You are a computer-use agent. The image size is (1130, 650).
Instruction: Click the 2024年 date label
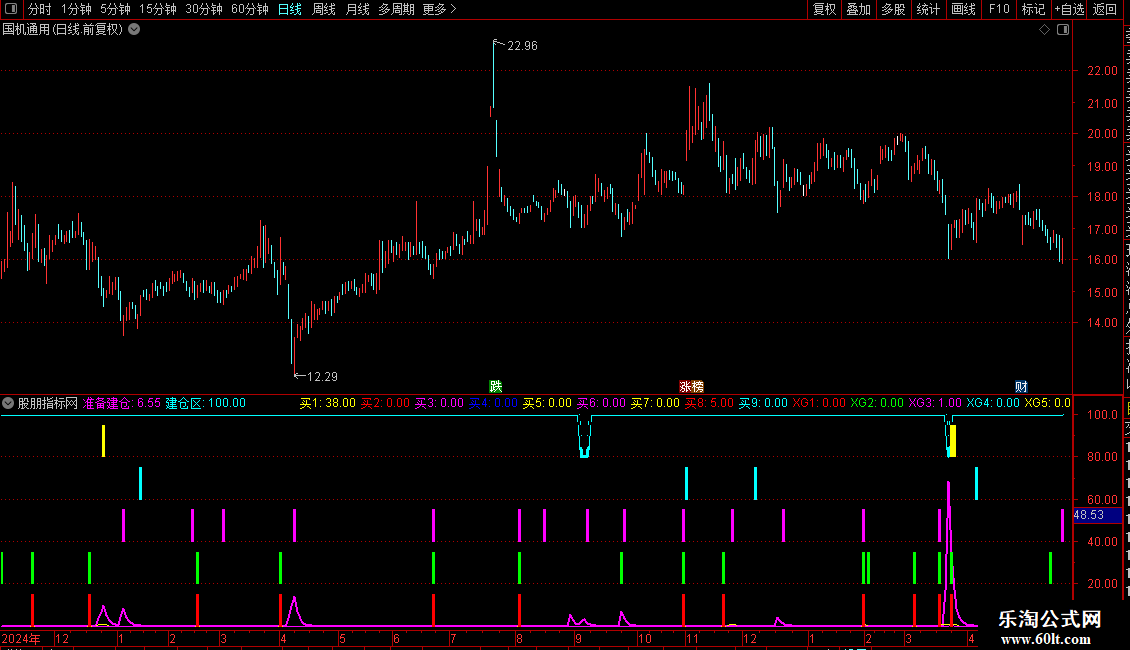point(21,639)
